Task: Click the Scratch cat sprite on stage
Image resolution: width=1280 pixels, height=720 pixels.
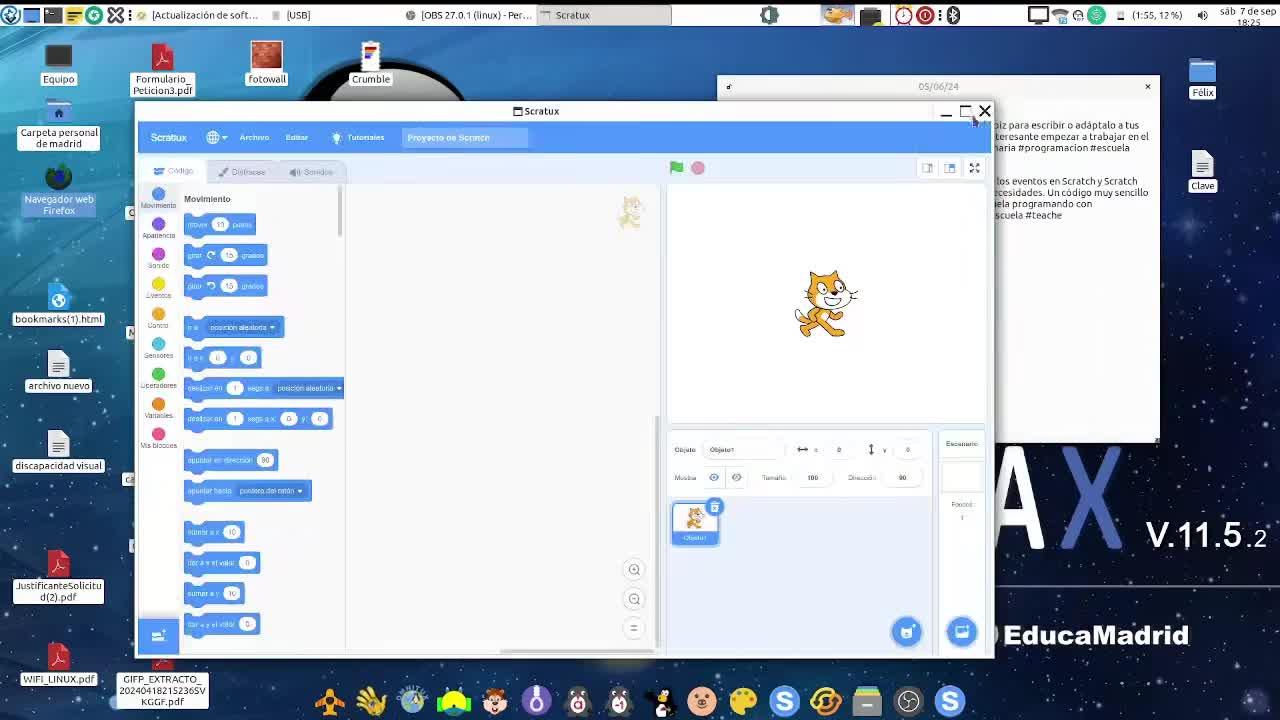Action: pyautogui.click(x=826, y=304)
